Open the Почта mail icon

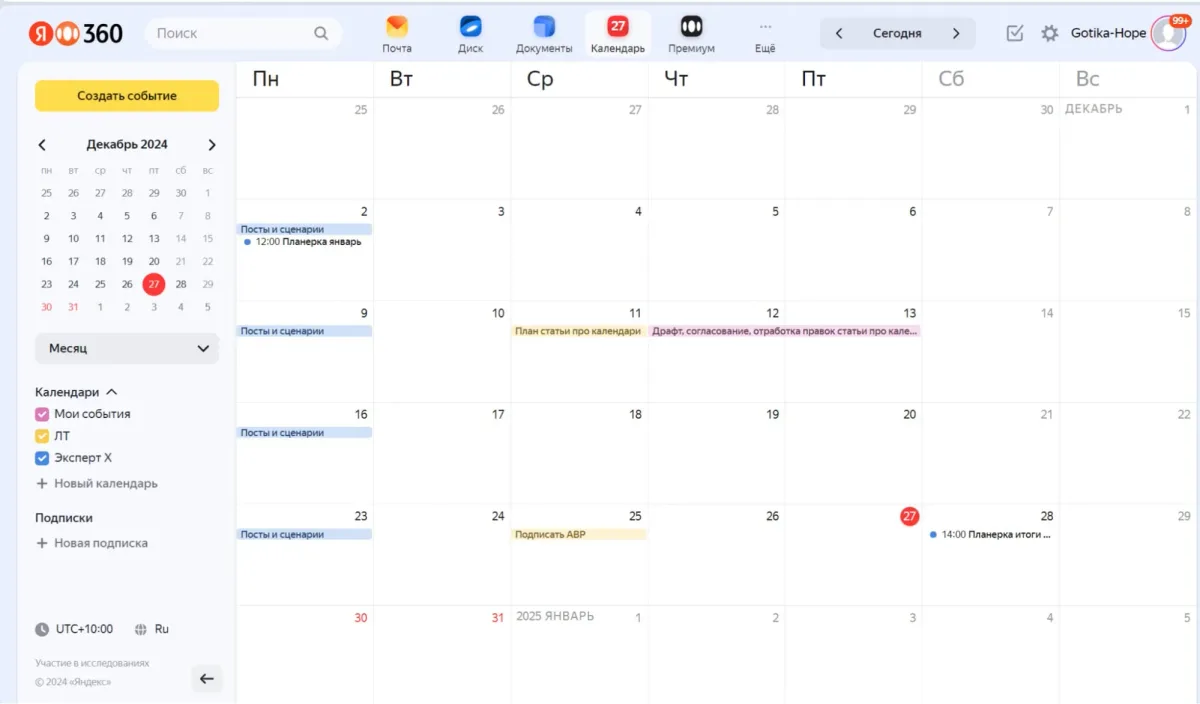point(397,28)
